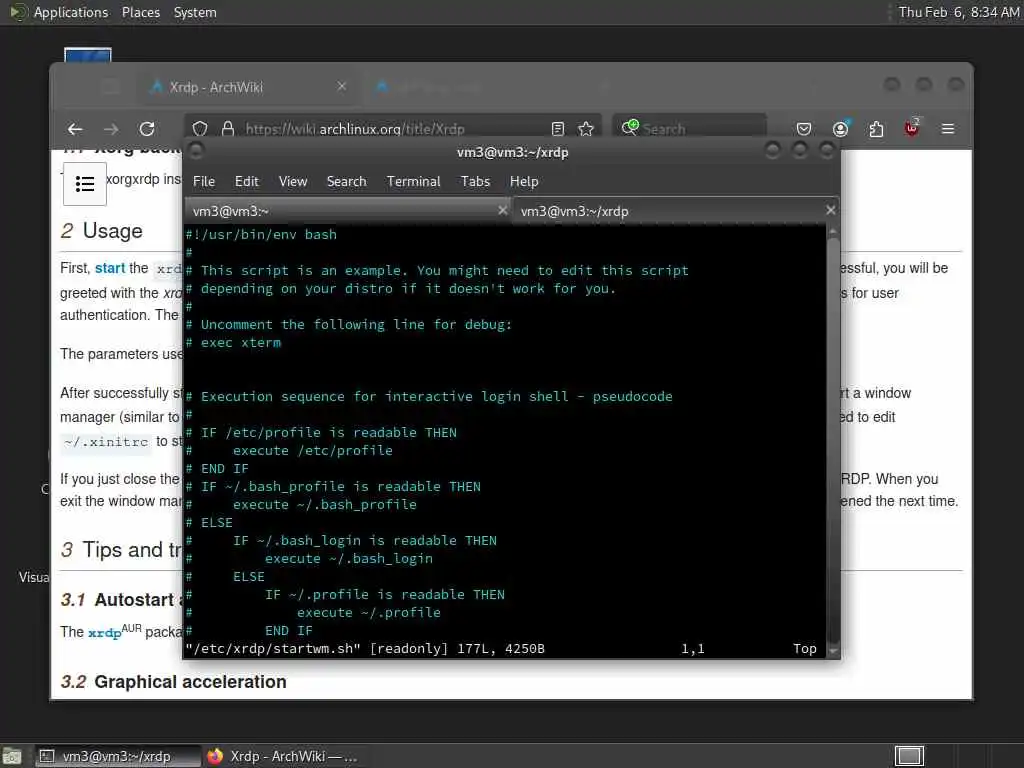Viewport: 1024px width, 768px height.
Task: Click the MATE logo icon in top panel
Action: coord(18,12)
